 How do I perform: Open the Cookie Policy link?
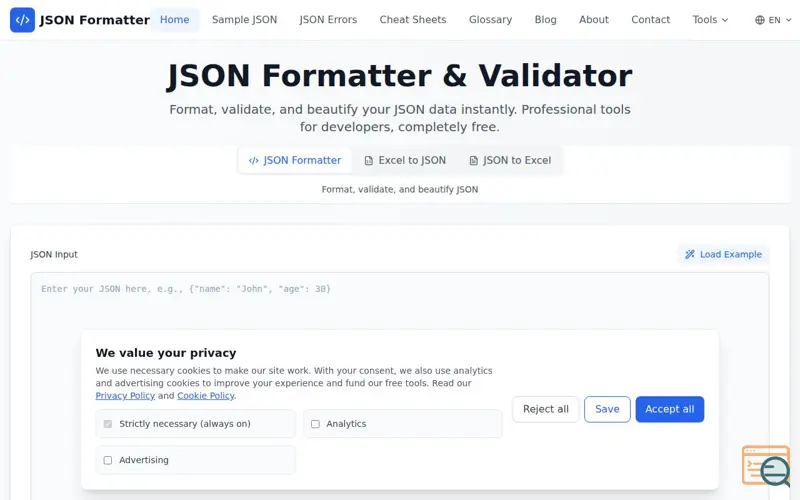point(206,396)
